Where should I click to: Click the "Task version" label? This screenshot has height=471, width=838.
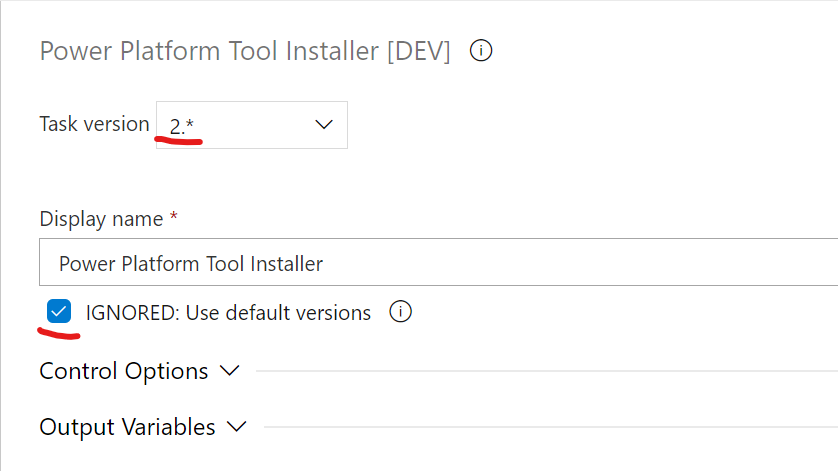coord(94,124)
